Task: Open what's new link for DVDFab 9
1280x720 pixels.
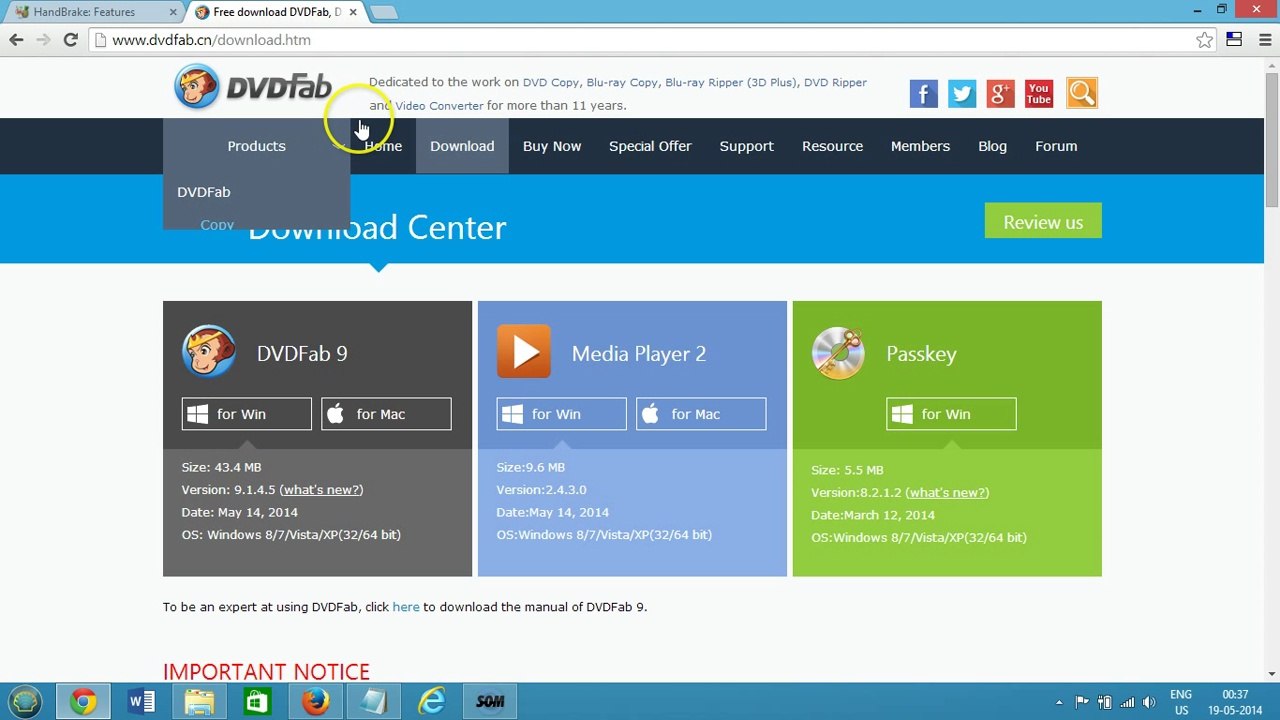Action: [321, 490]
